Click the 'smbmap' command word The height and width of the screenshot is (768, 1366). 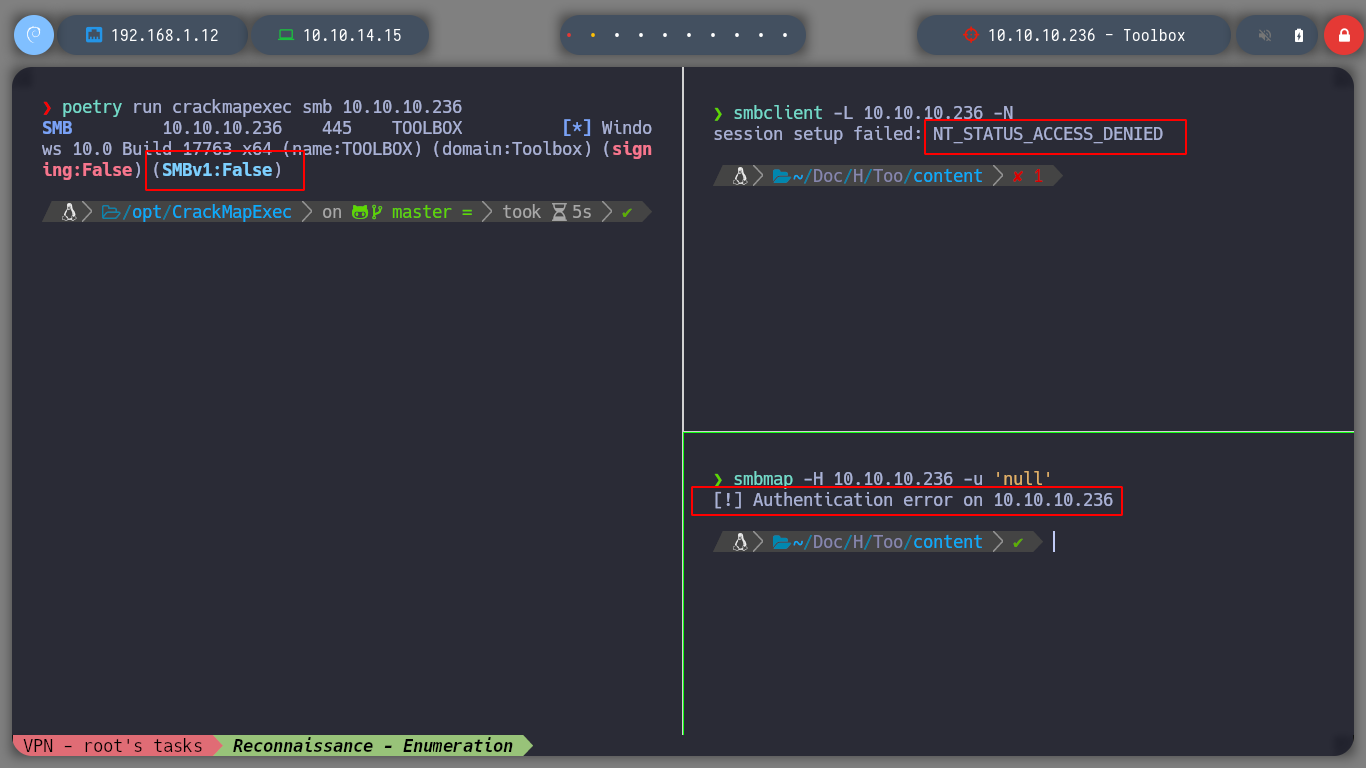point(763,479)
